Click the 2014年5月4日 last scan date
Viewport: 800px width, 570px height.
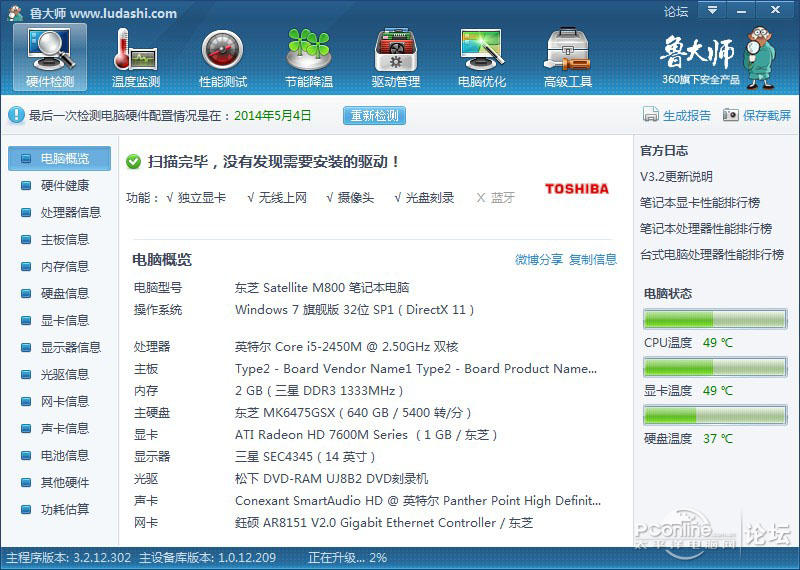coord(272,115)
